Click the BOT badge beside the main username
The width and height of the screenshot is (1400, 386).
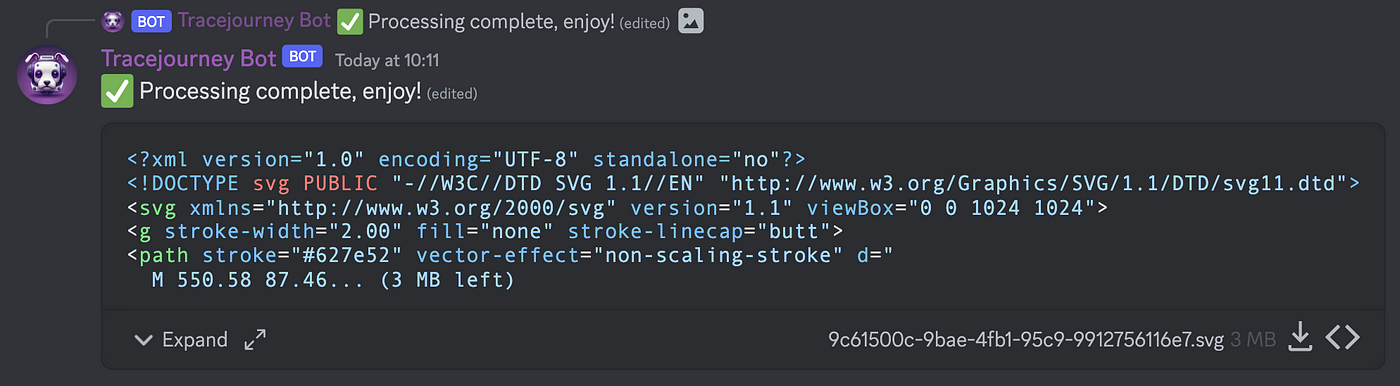pyautogui.click(x=302, y=57)
